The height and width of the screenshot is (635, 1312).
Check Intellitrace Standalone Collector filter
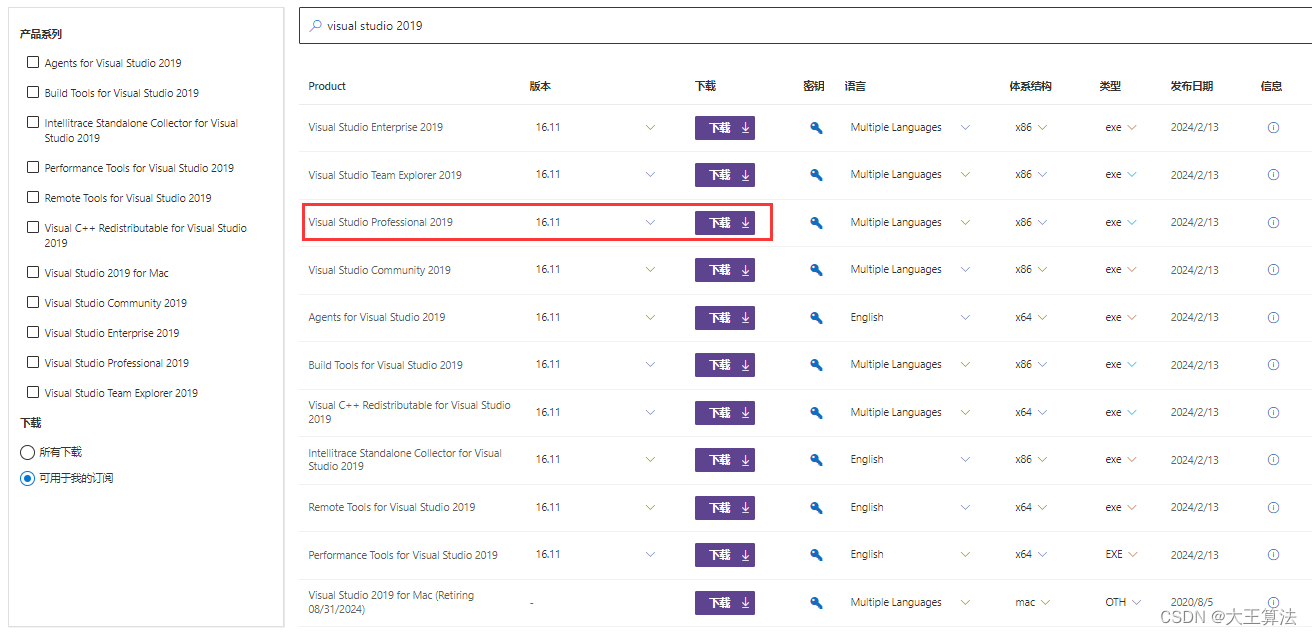[x=34, y=122]
